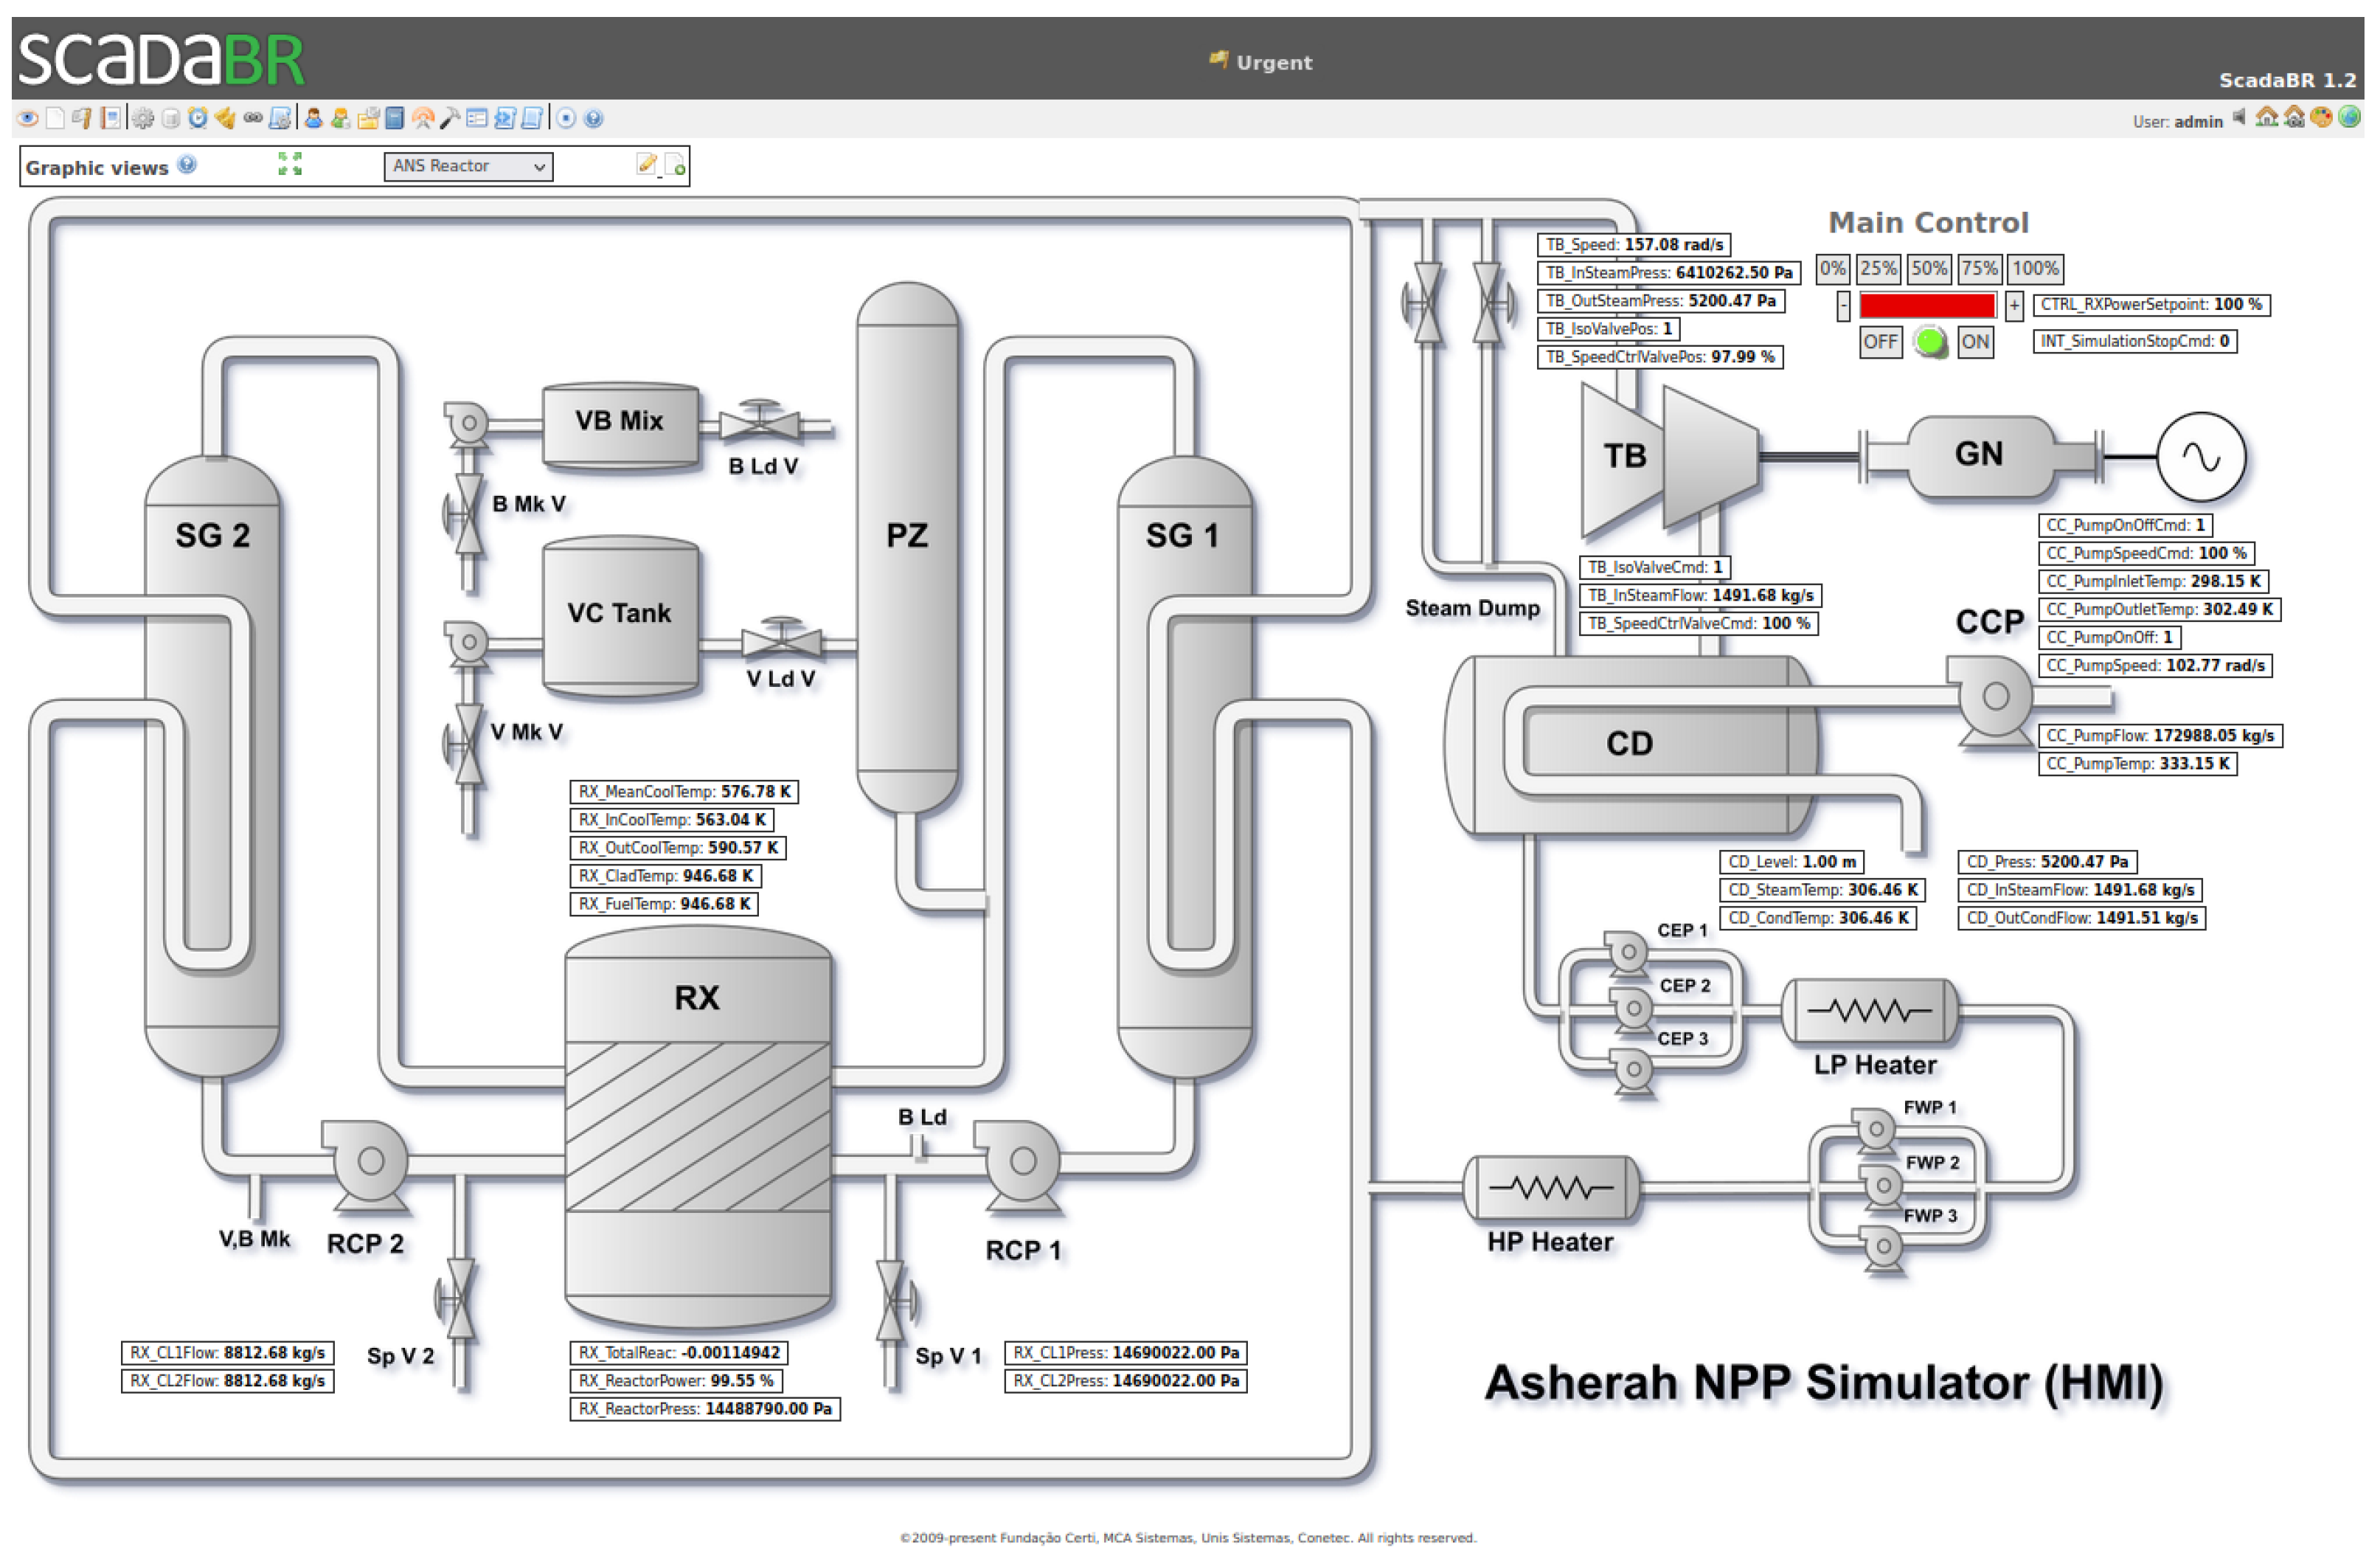Click the red power setpoint bar
The height and width of the screenshot is (1564, 2380).
(1927, 306)
